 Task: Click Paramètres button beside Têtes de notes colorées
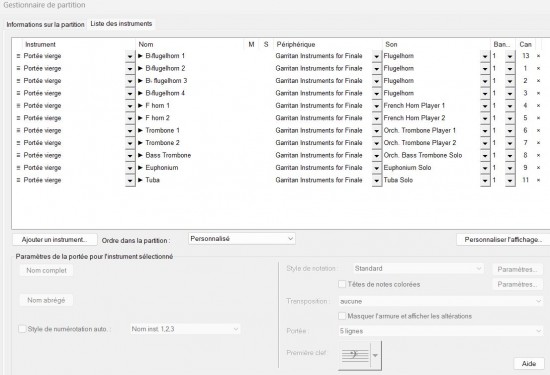517,284
